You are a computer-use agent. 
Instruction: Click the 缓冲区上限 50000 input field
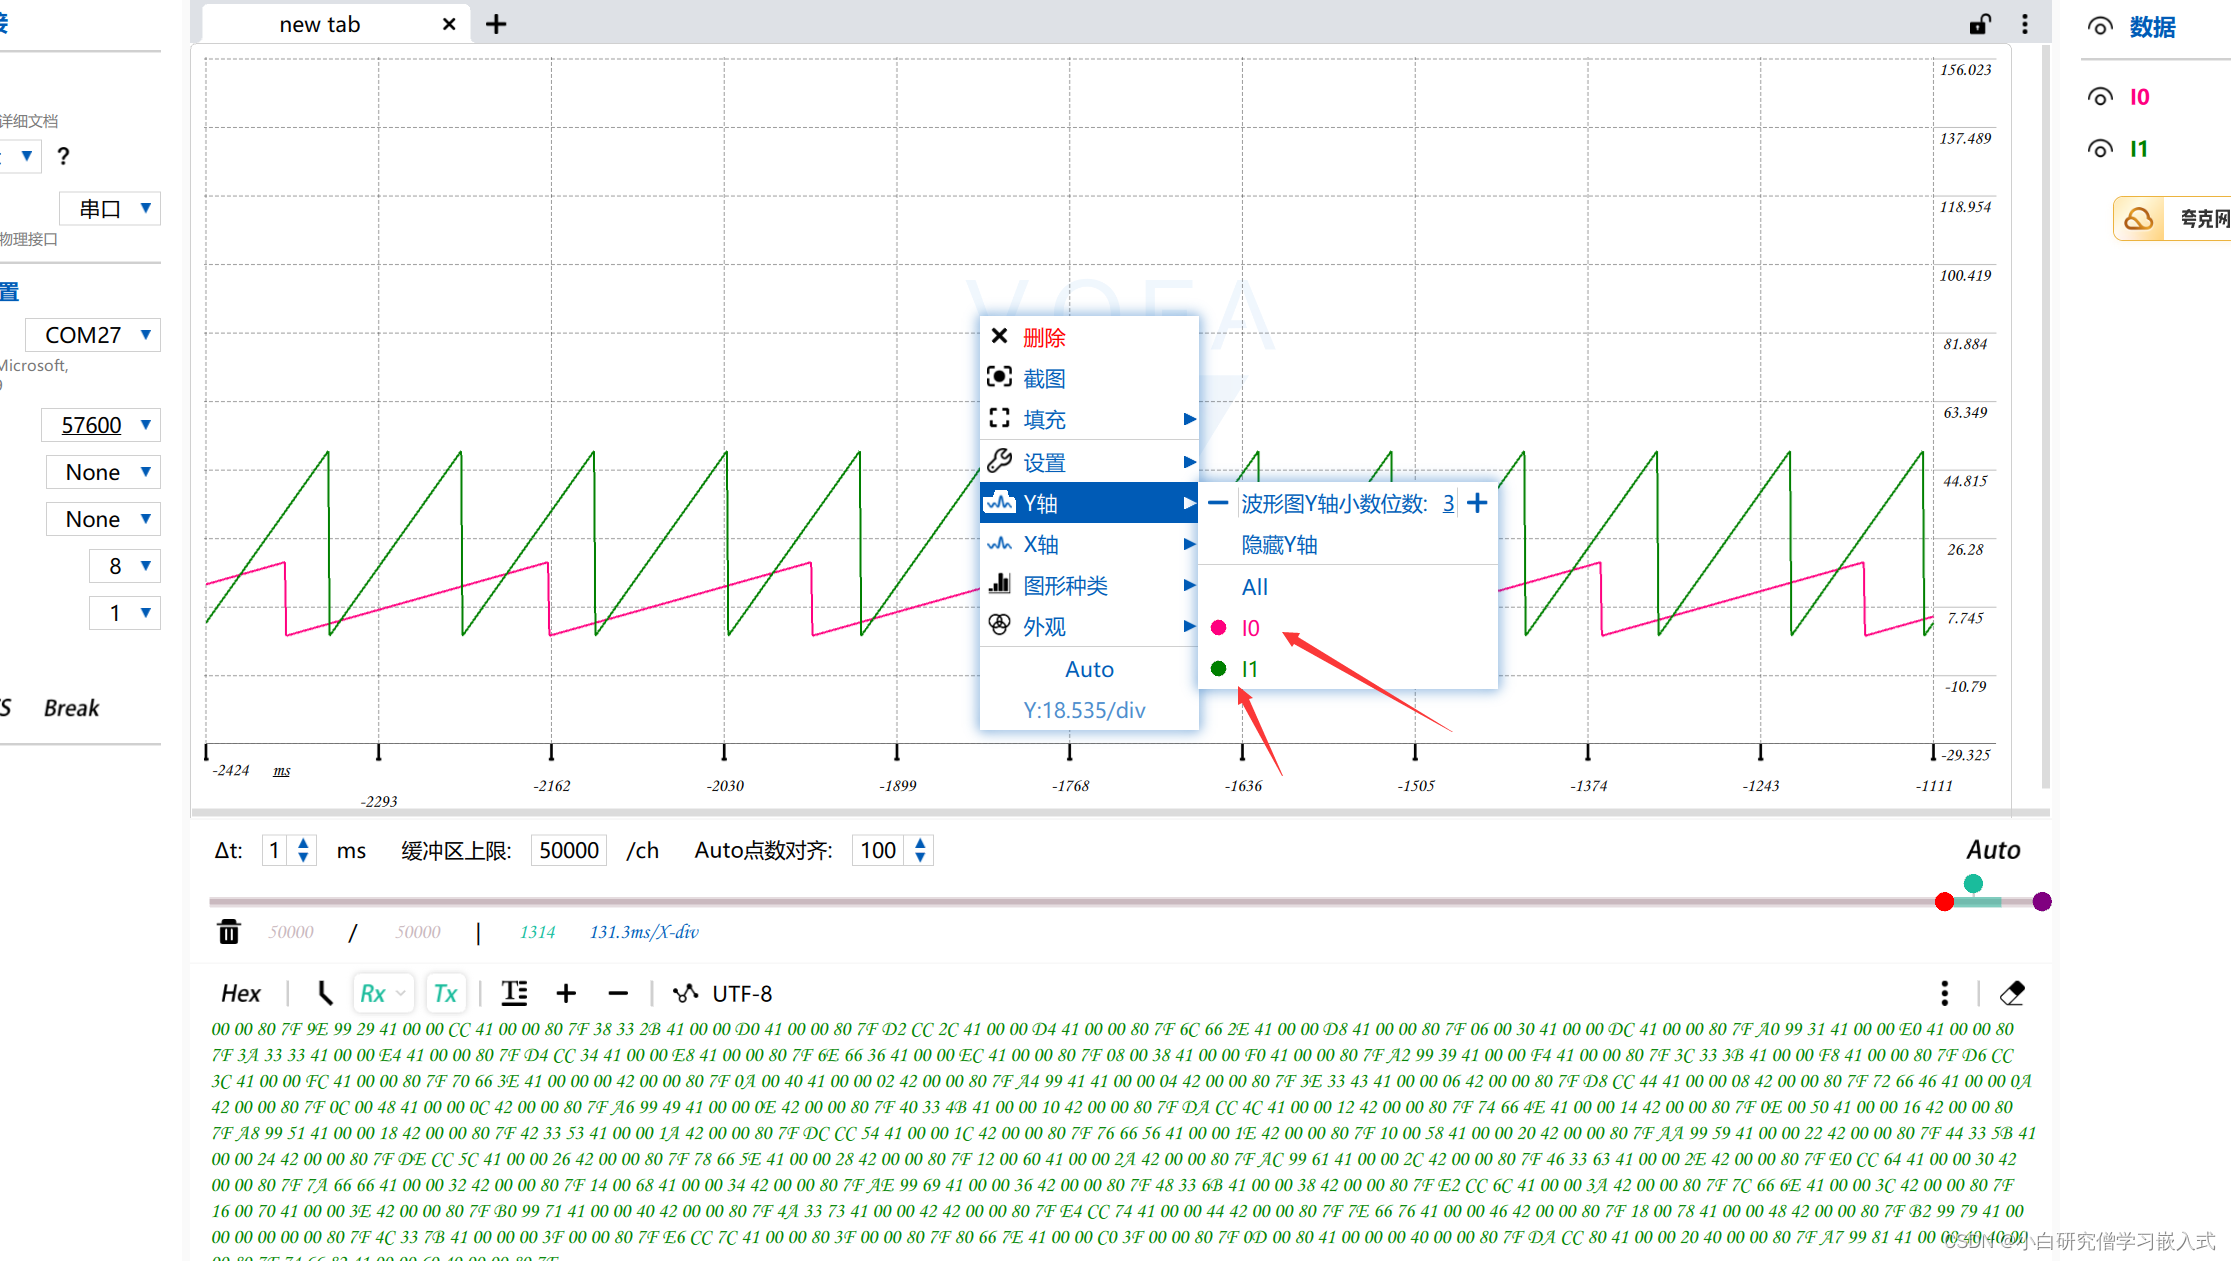coord(568,850)
